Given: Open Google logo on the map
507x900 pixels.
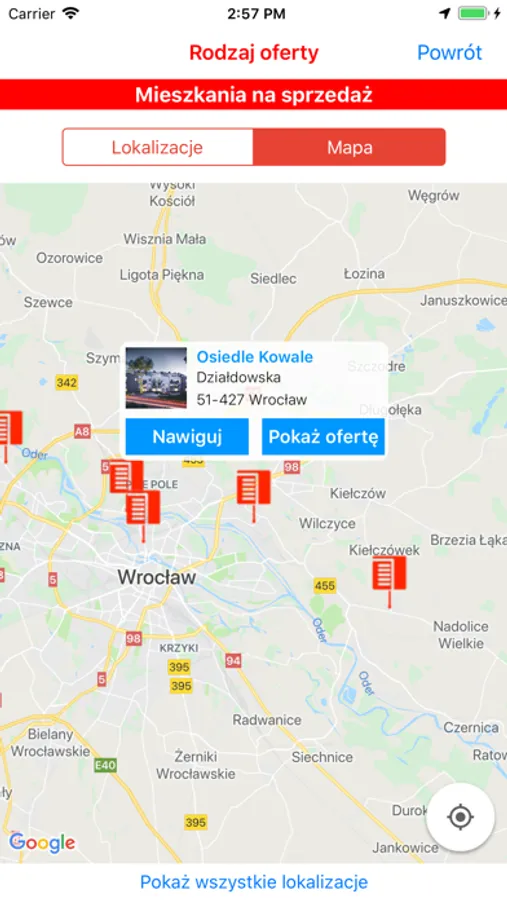Looking at the screenshot, I should [x=42, y=842].
